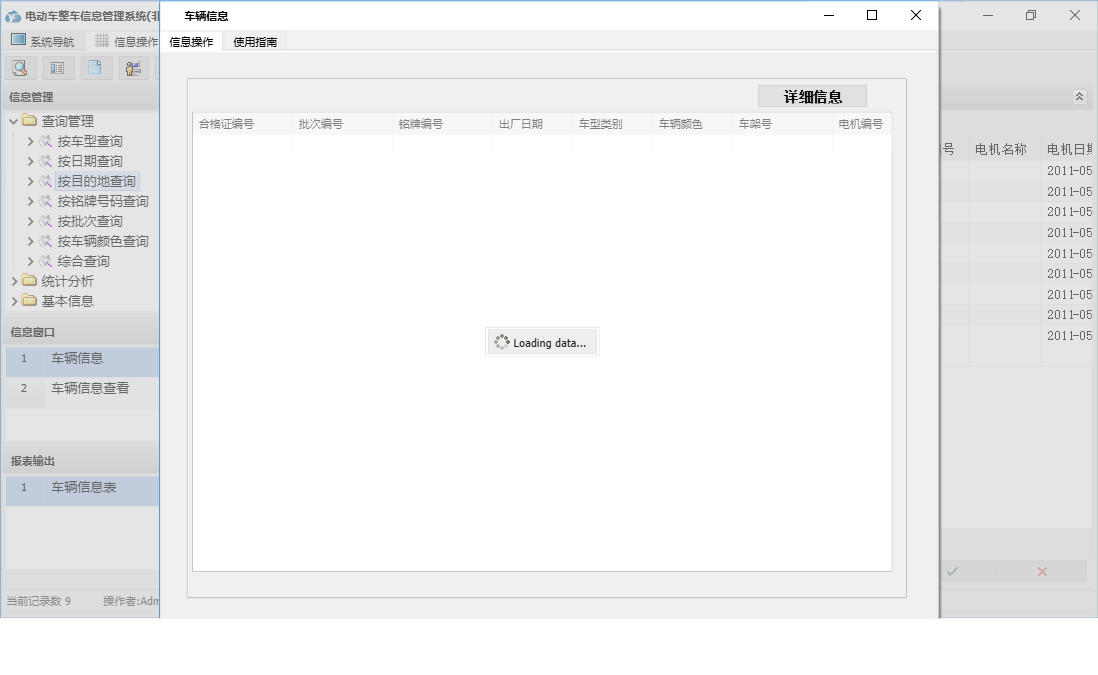Click the query icon beside 综合查询
1098x675 pixels.
46,260
